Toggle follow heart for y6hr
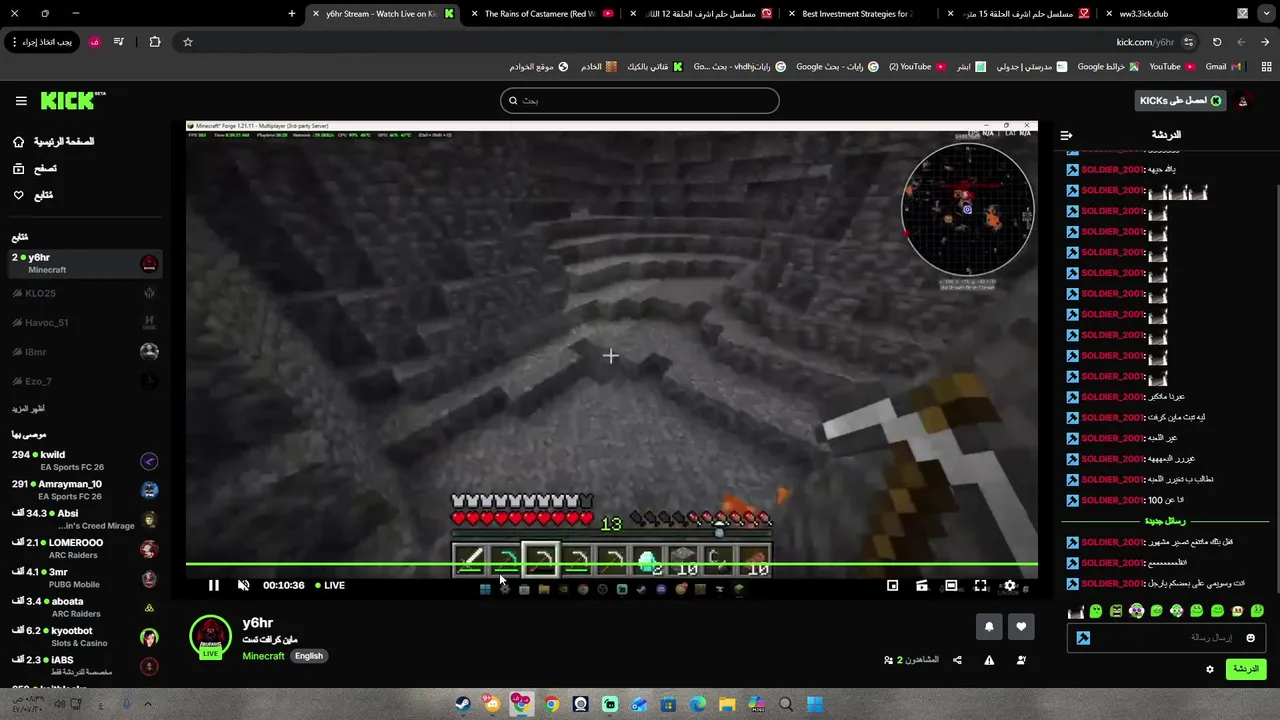1280x720 pixels. (x=1021, y=627)
